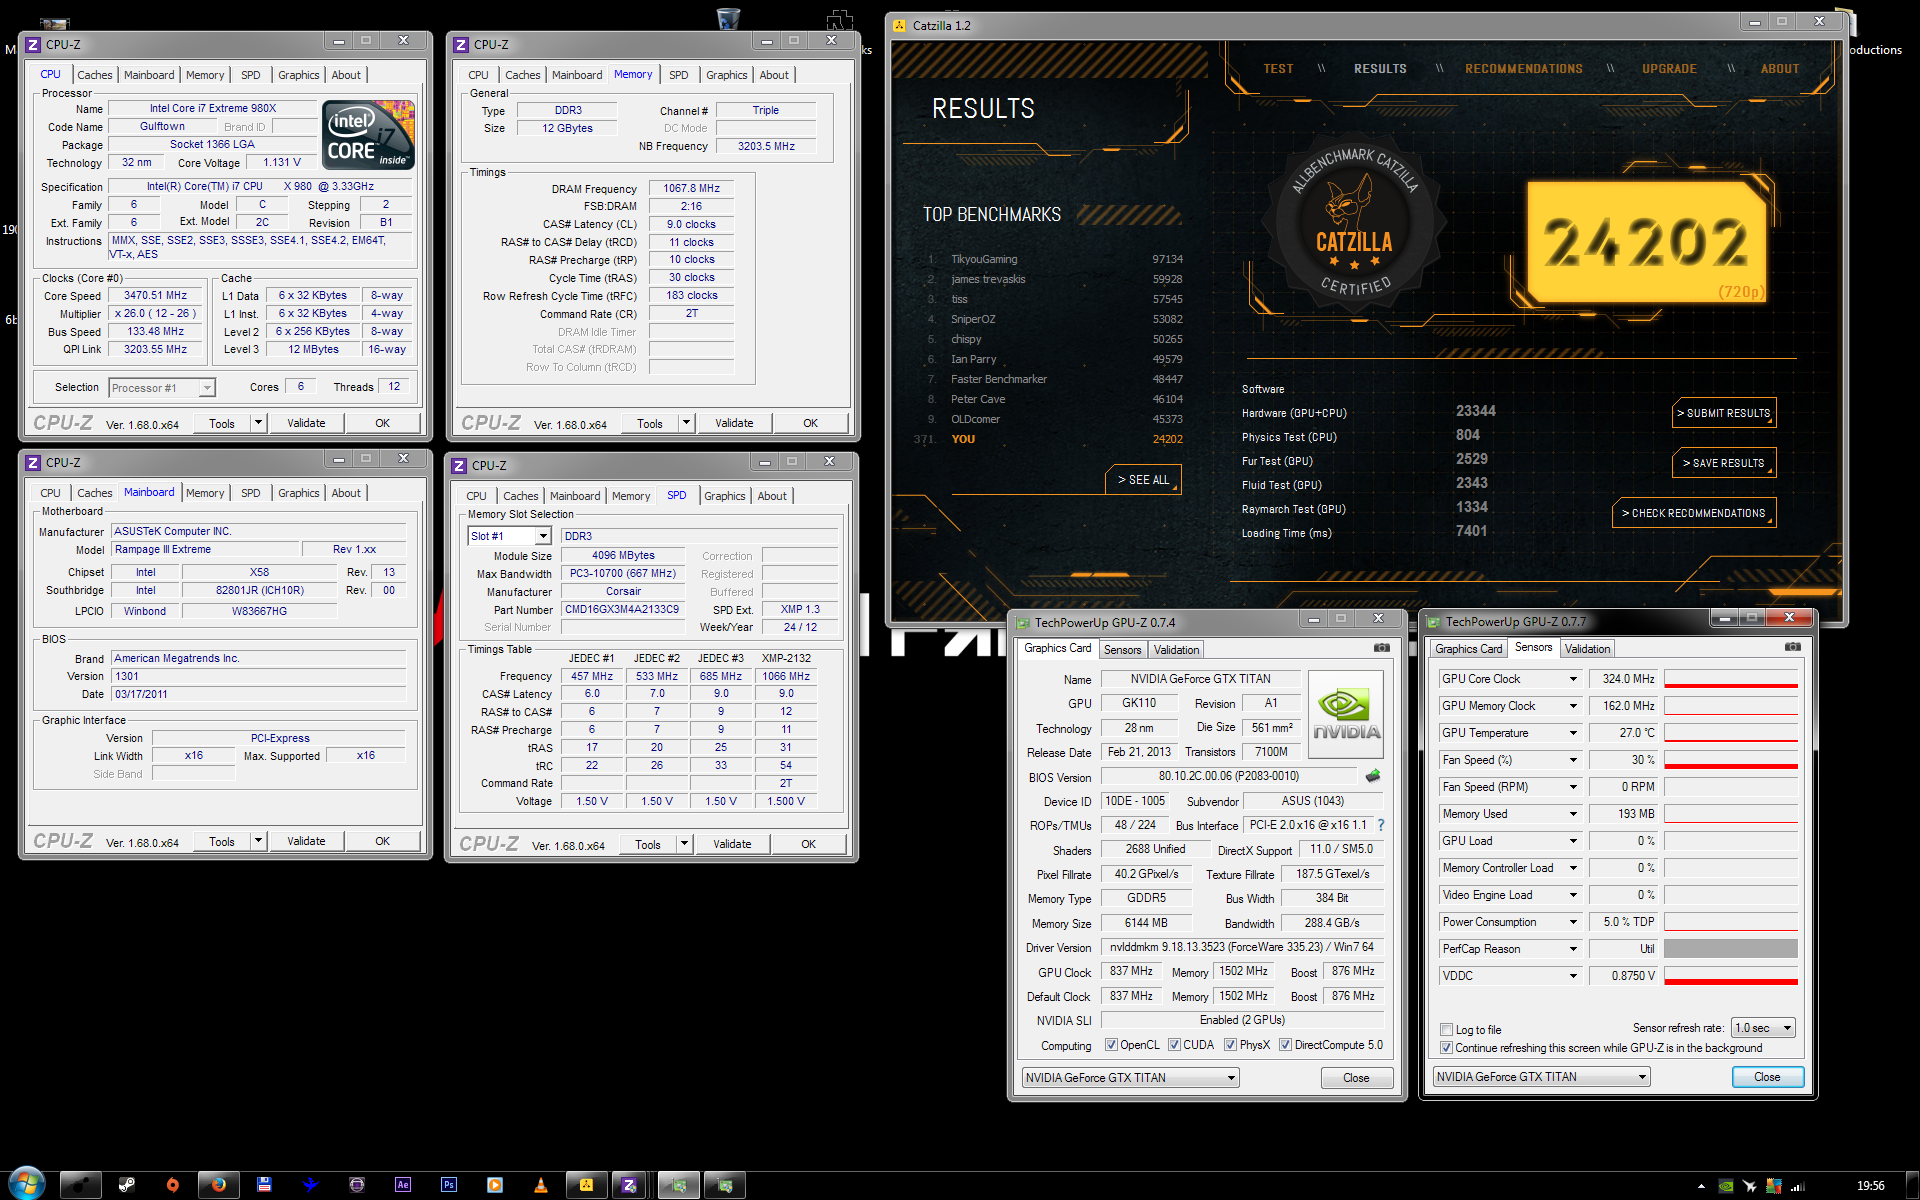Click the SAVE RESULTS button in Catzilla
Viewport: 1920px width, 1200px height.
coord(1723,463)
